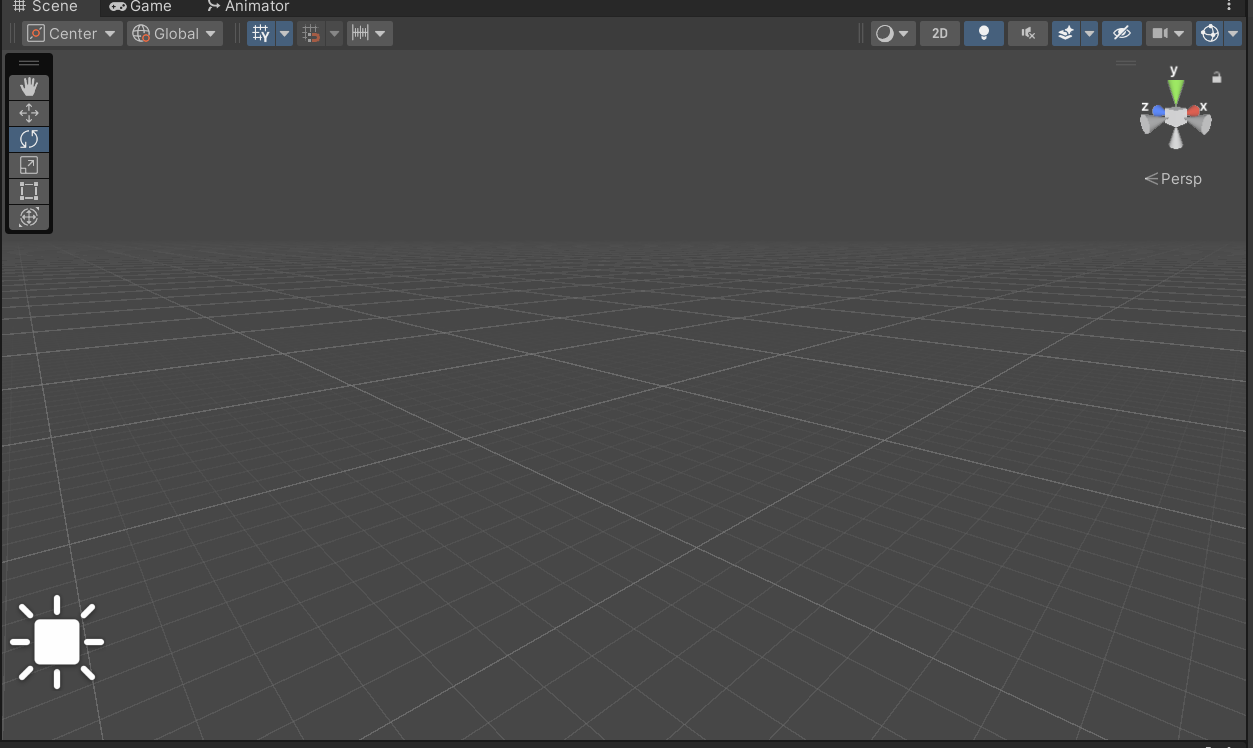Click the Persp projection label

pos(1174,179)
